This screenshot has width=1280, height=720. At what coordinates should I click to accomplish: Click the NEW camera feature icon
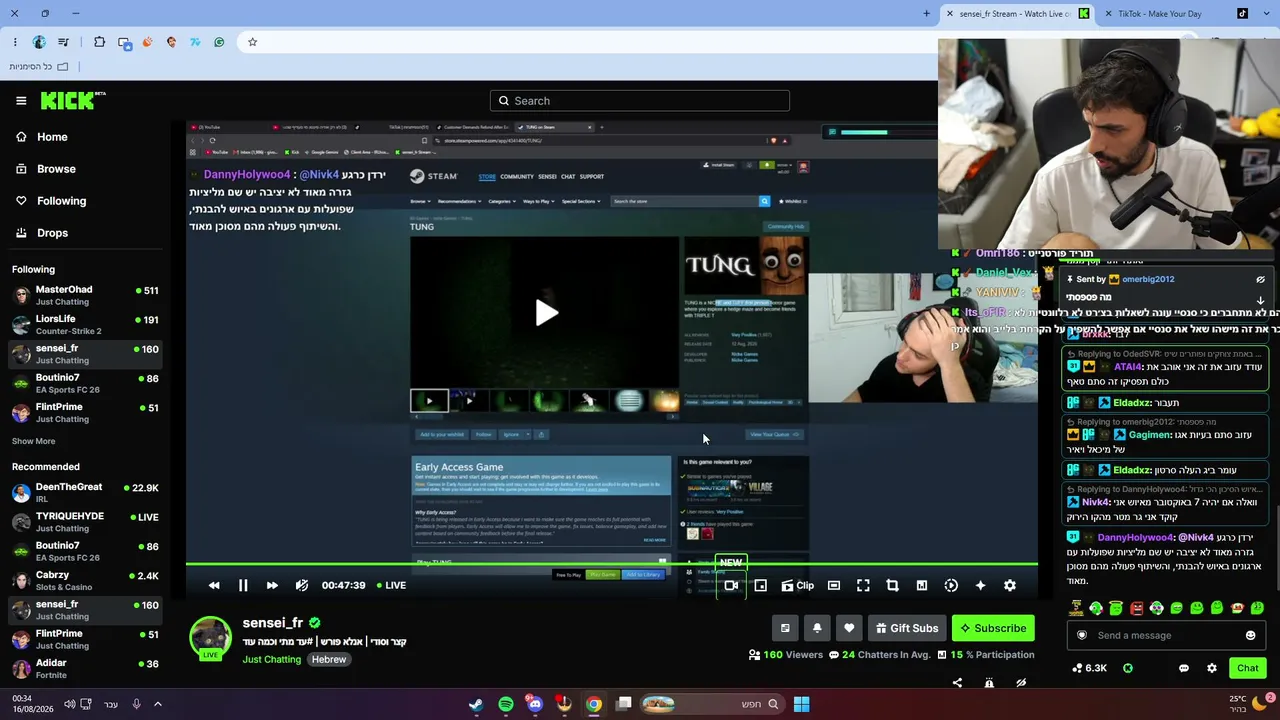coord(731,585)
